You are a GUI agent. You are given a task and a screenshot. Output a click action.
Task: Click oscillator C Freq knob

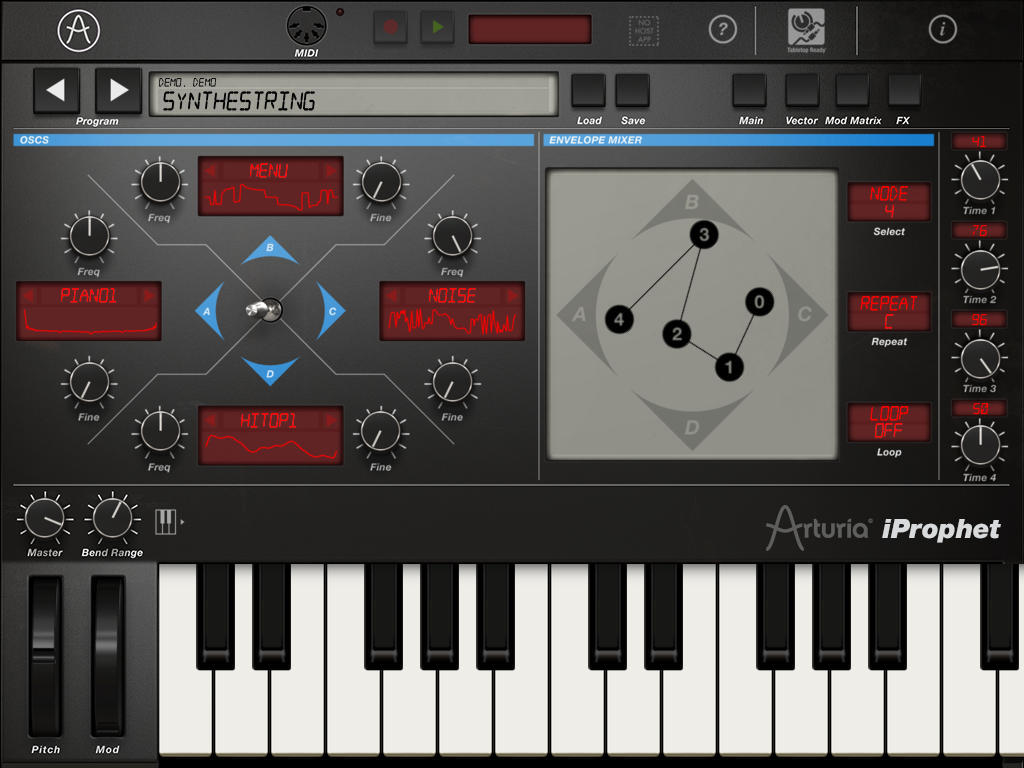click(x=452, y=236)
